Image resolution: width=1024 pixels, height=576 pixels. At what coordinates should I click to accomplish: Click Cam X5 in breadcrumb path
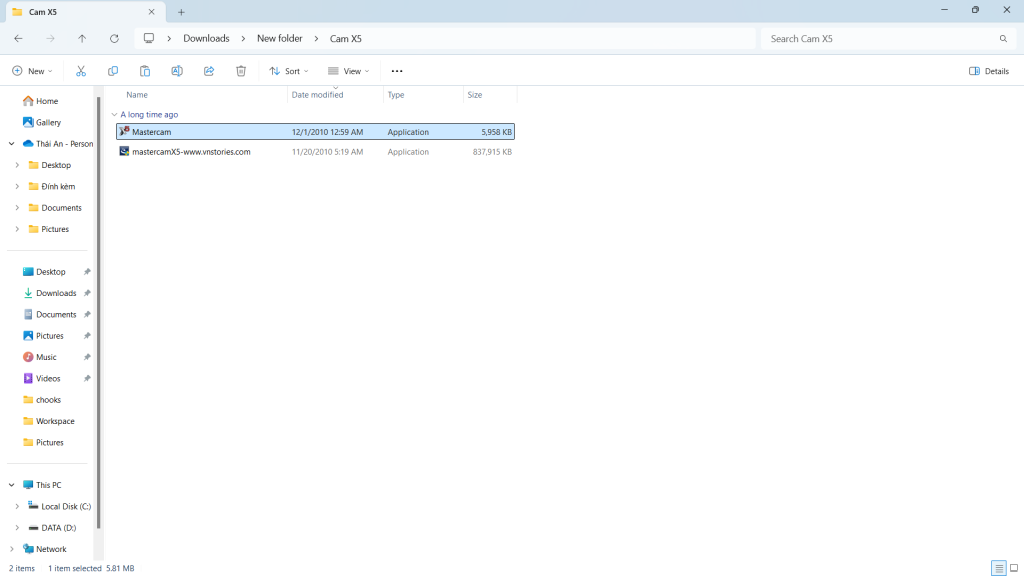tap(345, 39)
